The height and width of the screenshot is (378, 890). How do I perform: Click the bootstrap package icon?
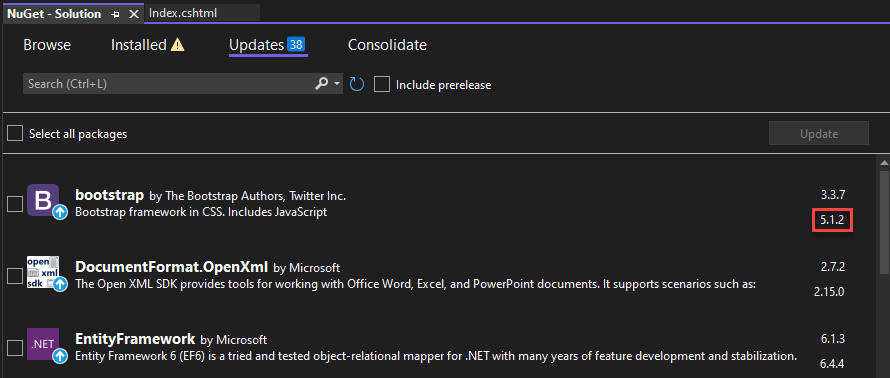pos(43,200)
